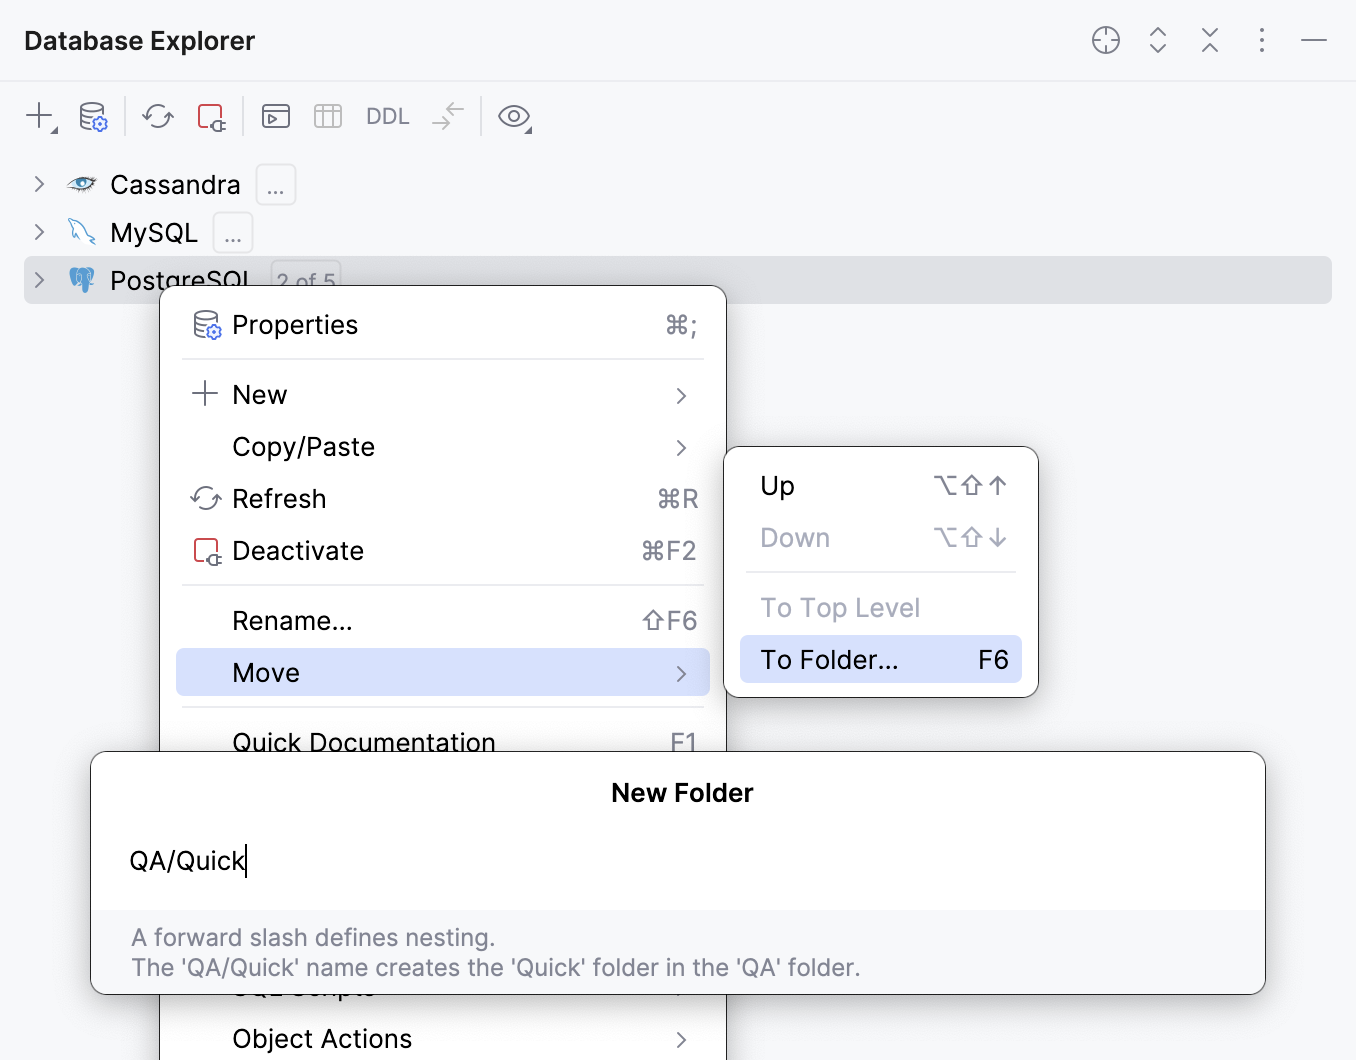Image resolution: width=1356 pixels, height=1060 pixels.
Task: Select Rename in the context menu
Action: click(292, 620)
